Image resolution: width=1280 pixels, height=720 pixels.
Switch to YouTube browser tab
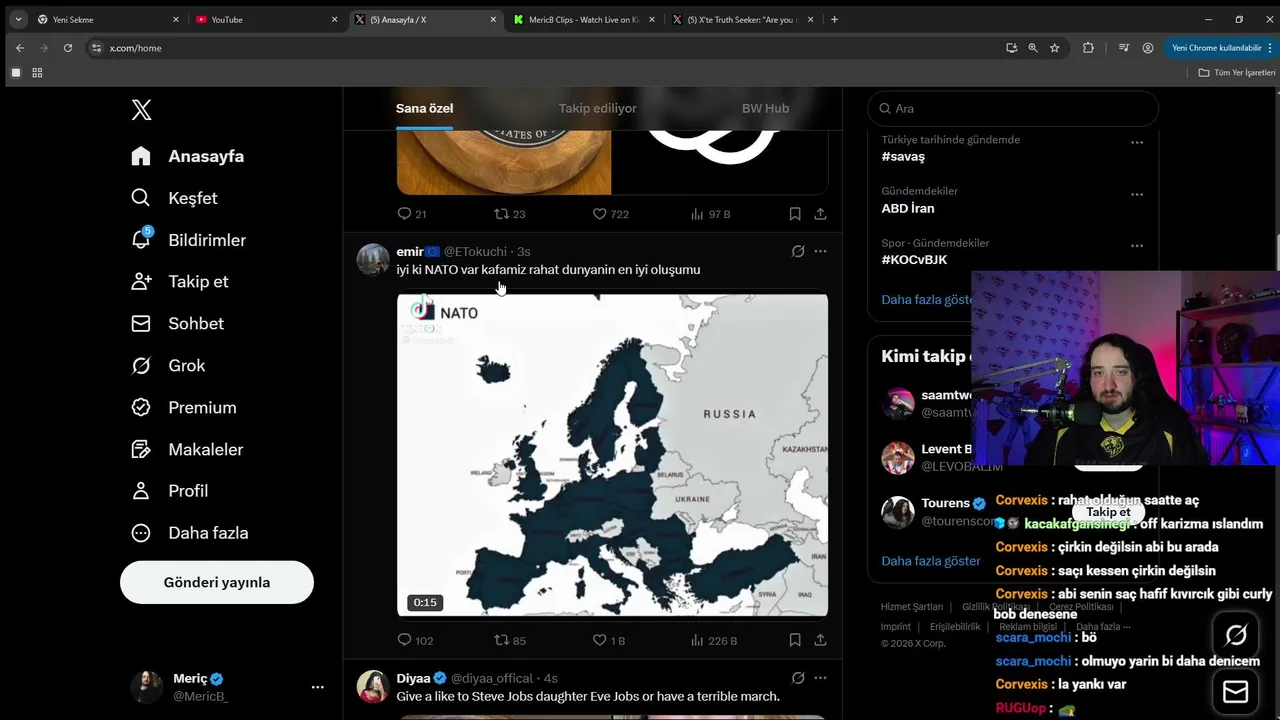pyautogui.click(x=264, y=19)
